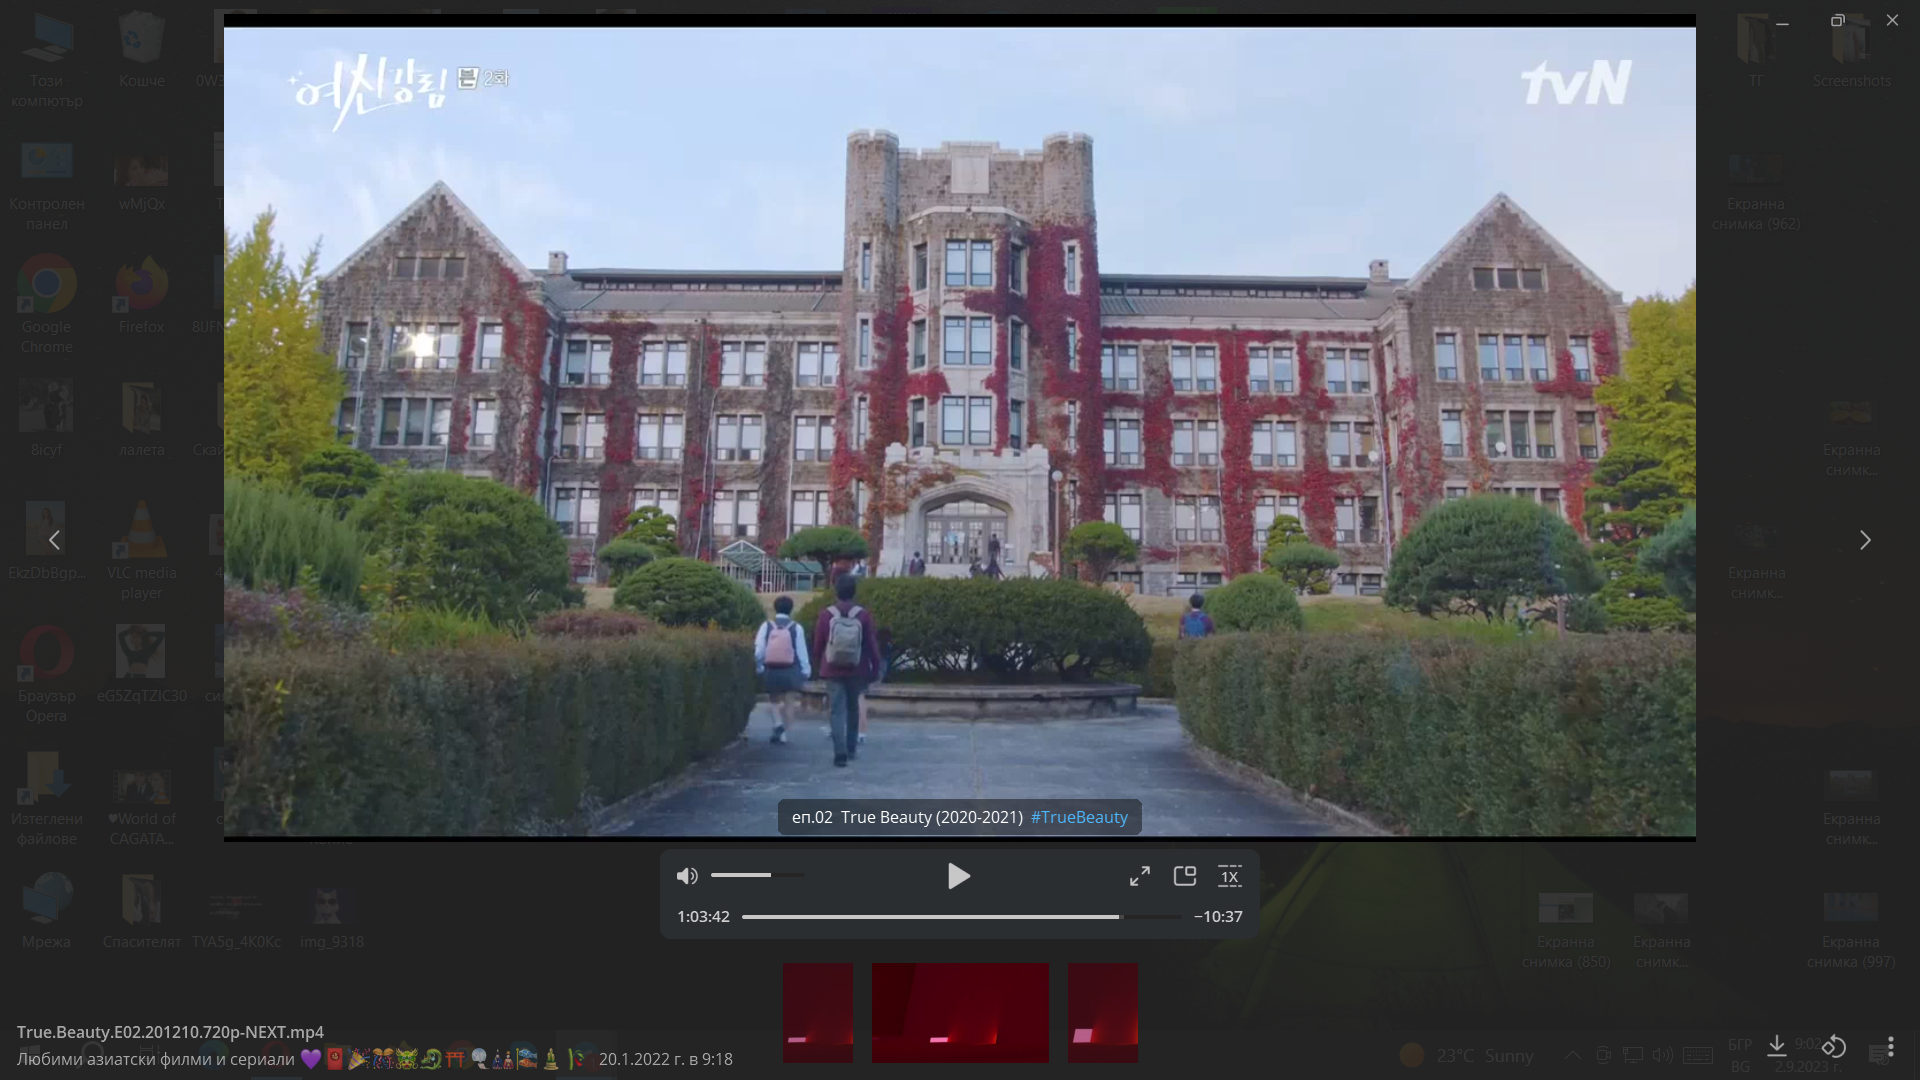1920x1080 pixels.
Task: Open the 1X playback speed menu
Action: (1229, 876)
